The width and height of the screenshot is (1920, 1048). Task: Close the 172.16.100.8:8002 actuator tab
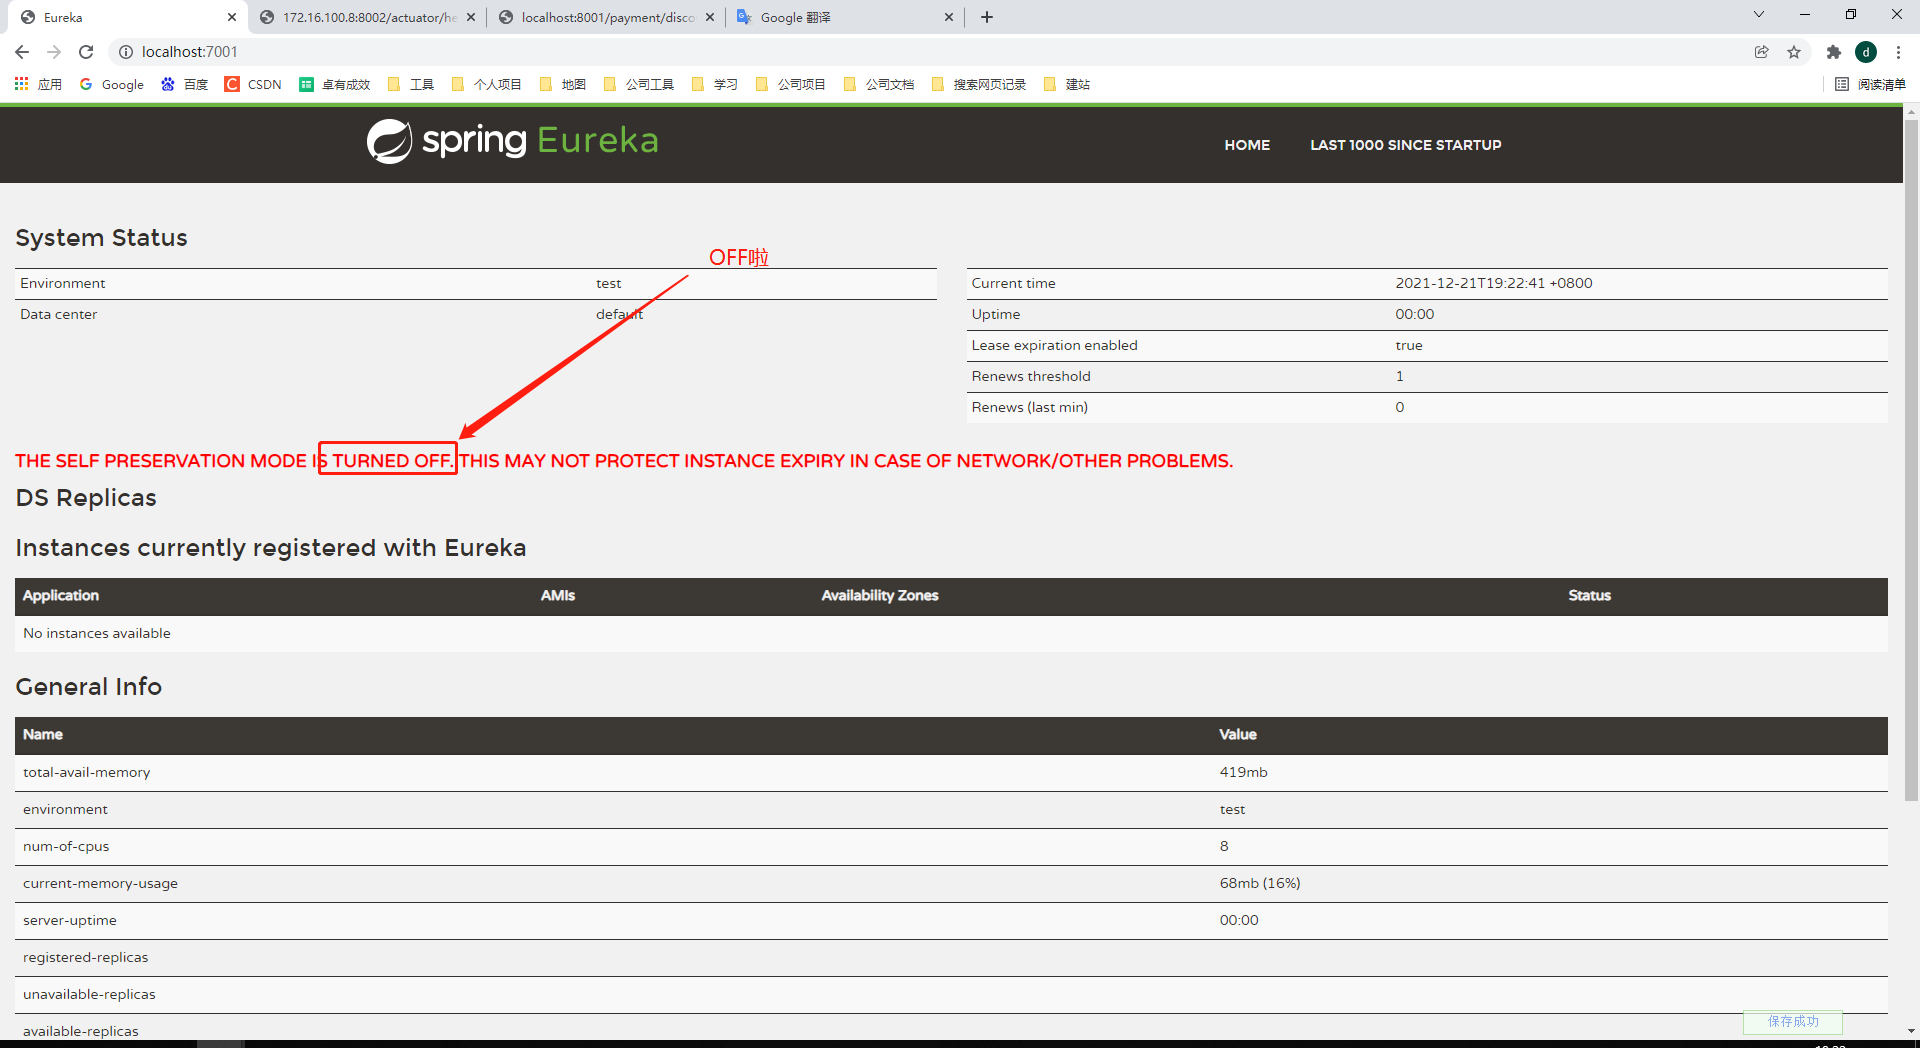(x=471, y=17)
